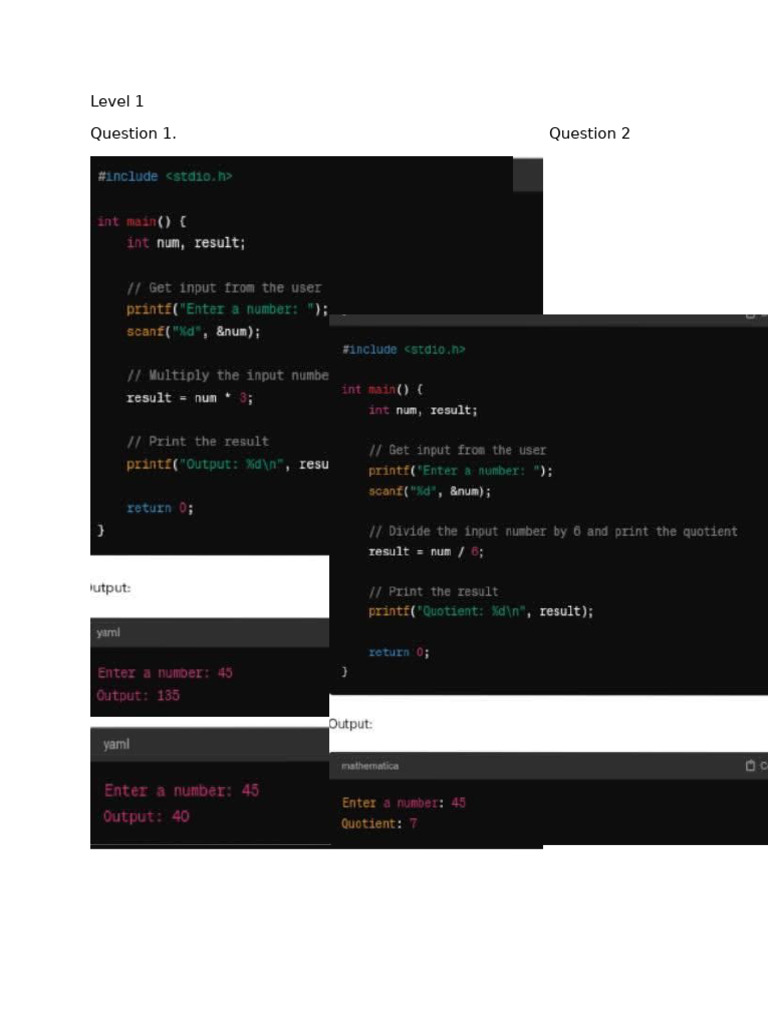The width and height of the screenshot is (768, 1024).
Task: Click the "Output: 135" result line
Action: (138, 696)
